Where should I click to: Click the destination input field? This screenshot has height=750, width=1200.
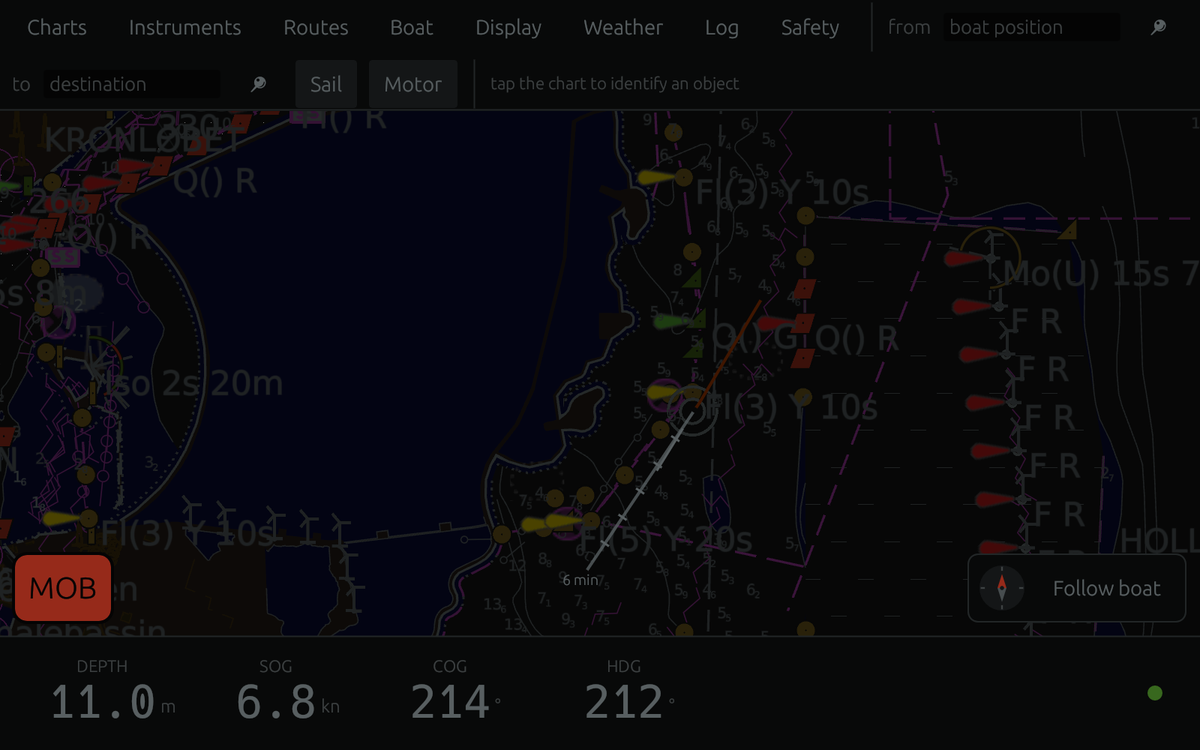pyautogui.click(x=132, y=84)
